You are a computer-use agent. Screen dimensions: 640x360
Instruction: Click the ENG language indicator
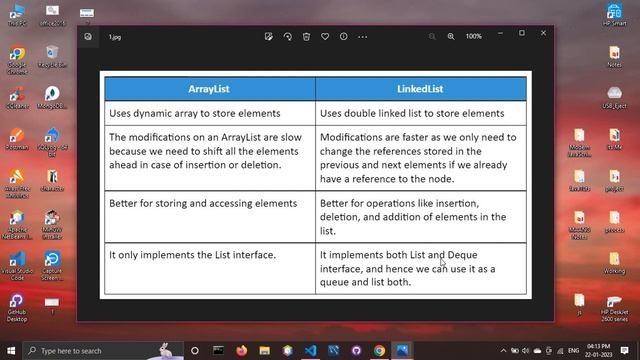pyautogui.click(x=573, y=351)
